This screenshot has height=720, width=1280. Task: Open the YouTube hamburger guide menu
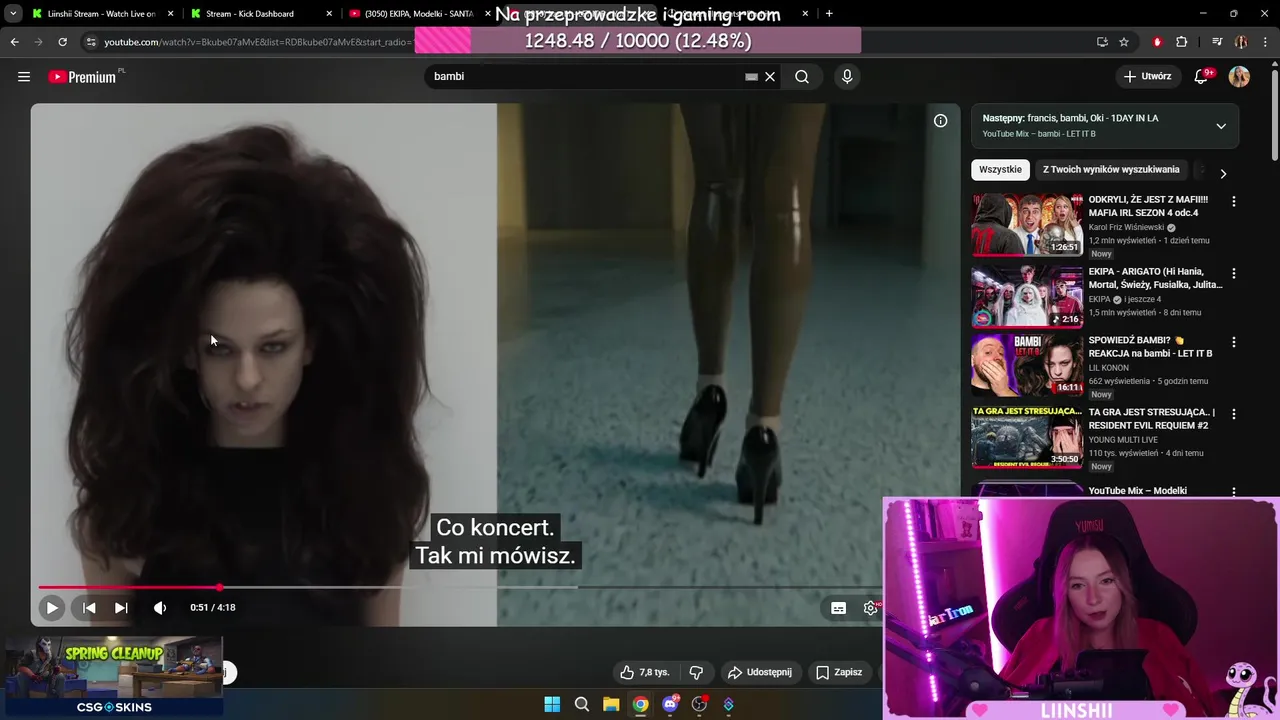(24, 77)
